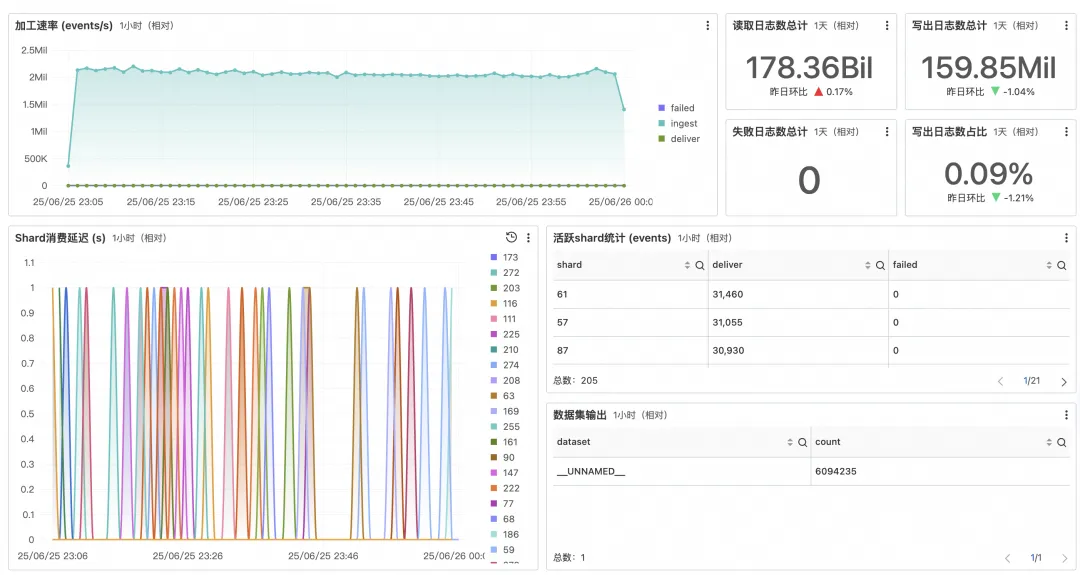Viewport: 1080px width, 575px height.
Task: Select the deliver value 31,460
Action: tap(798, 294)
